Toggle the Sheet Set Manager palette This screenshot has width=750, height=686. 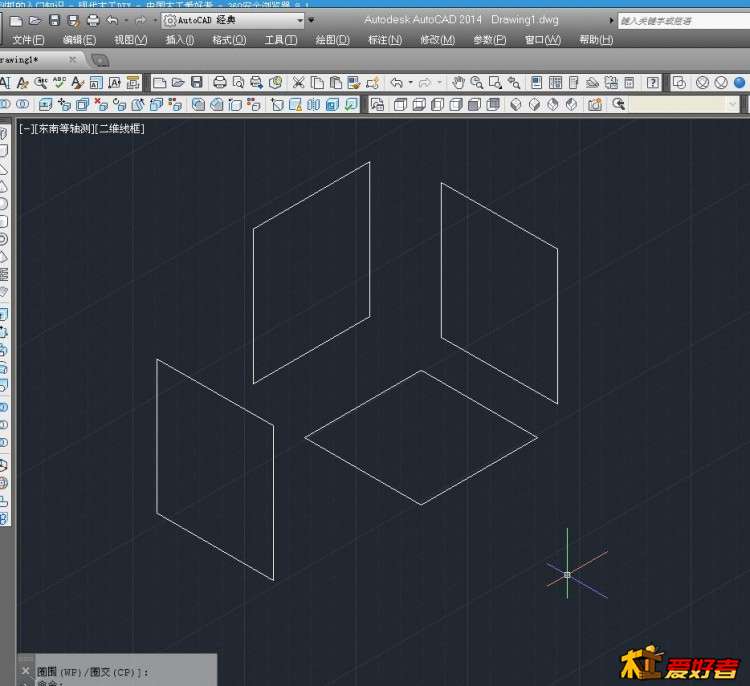pos(592,83)
